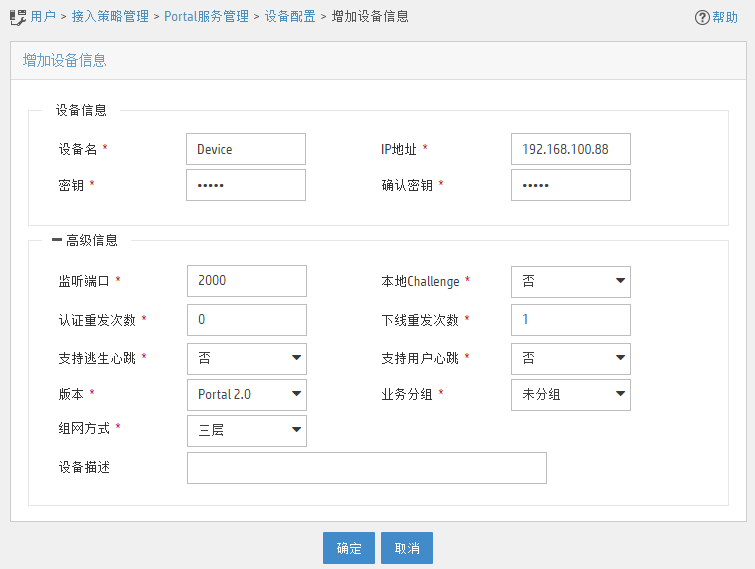The height and width of the screenshot is (569, 755).
Task: Go to 用户 breadcrumb link
Action: point(43,16)
